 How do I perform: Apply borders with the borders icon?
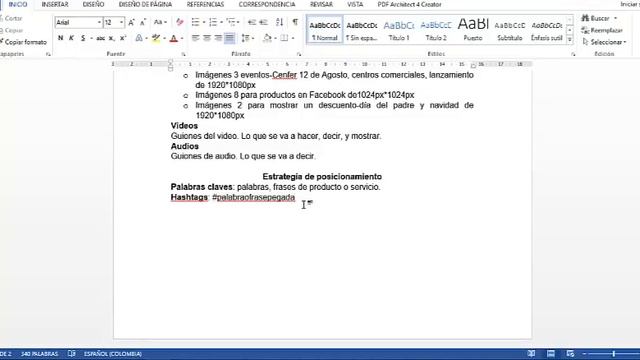[x=284, y=38]
